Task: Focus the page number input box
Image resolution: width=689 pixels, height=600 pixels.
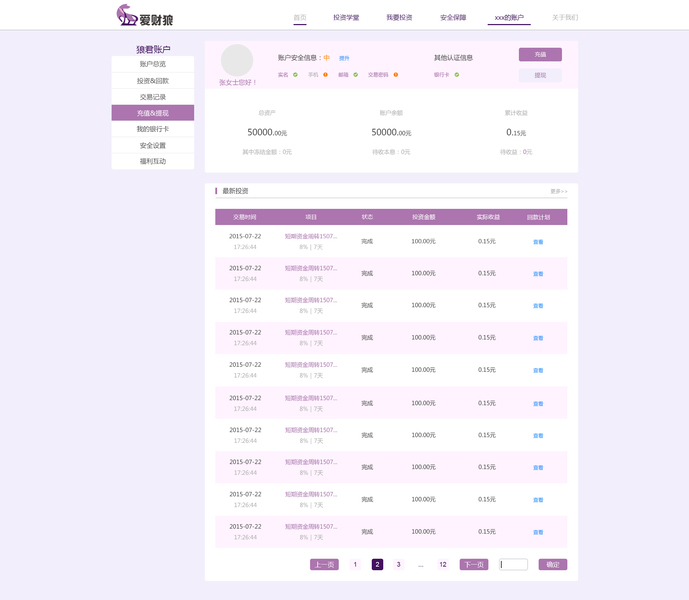Action: click(513, 564)
